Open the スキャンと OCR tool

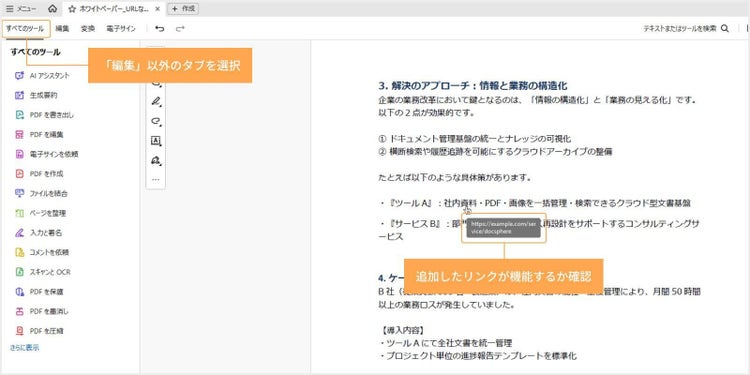coord(43,272)
